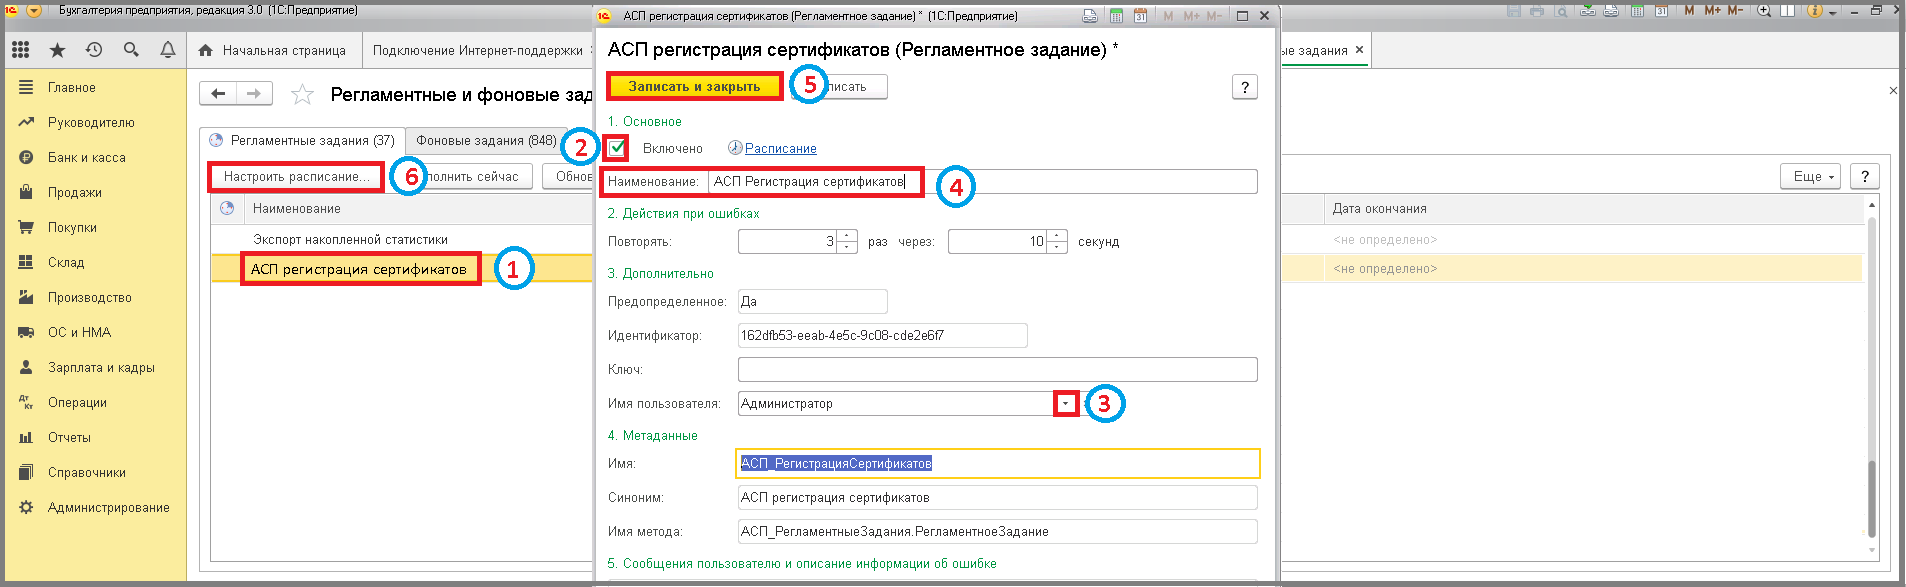The image size is (1906, 587).
Task: Go back with the left arrow button
Action: [x=218, y=94]
